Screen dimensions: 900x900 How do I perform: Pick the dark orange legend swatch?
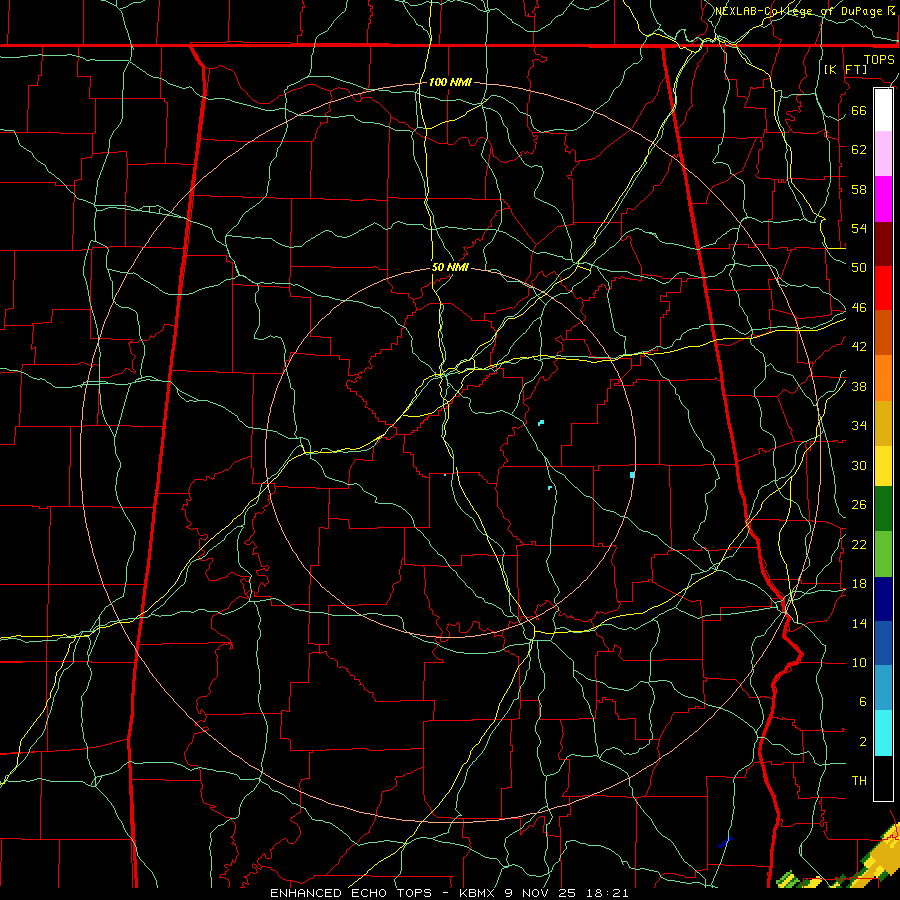click(883, 333)
